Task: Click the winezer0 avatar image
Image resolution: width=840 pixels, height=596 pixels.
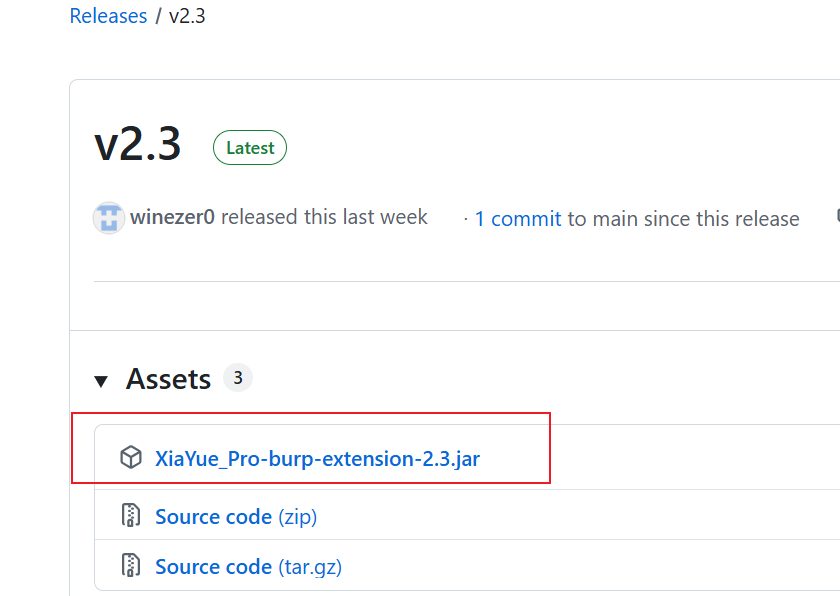Action: point(108,218)
